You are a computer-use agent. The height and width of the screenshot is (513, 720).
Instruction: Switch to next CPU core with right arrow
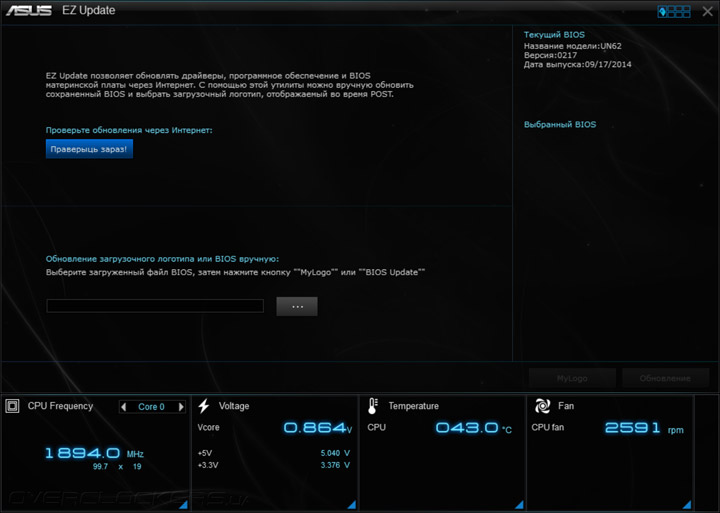tap(181, 406)
